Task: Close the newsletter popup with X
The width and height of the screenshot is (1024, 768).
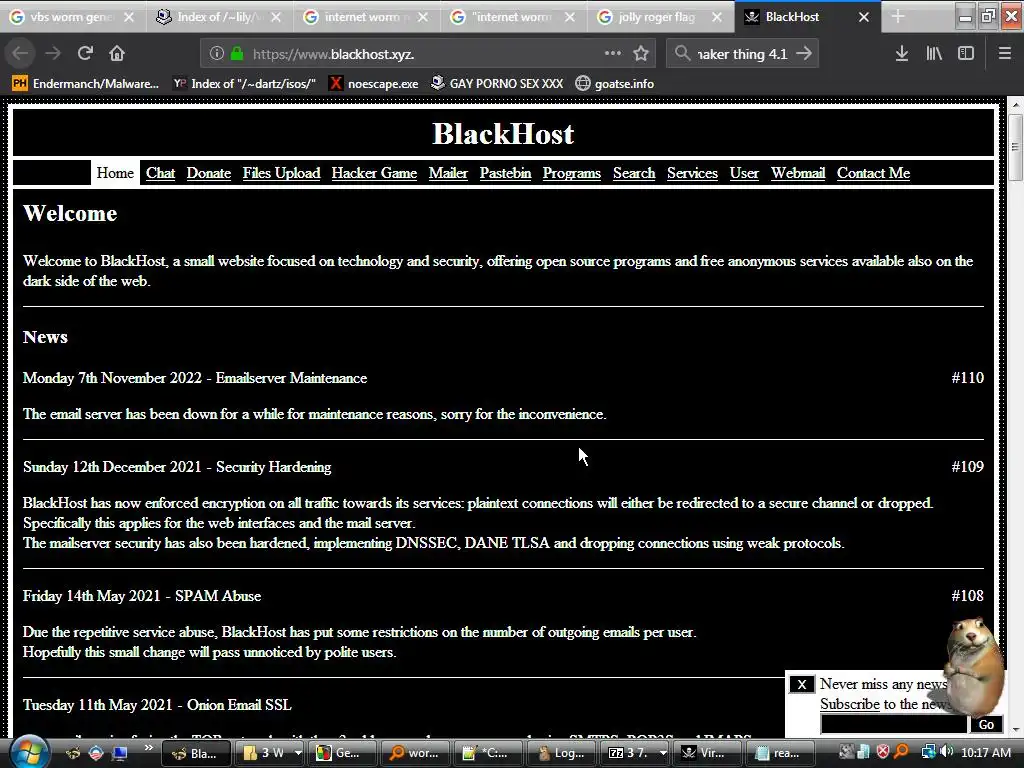Action: click(802, 684)
